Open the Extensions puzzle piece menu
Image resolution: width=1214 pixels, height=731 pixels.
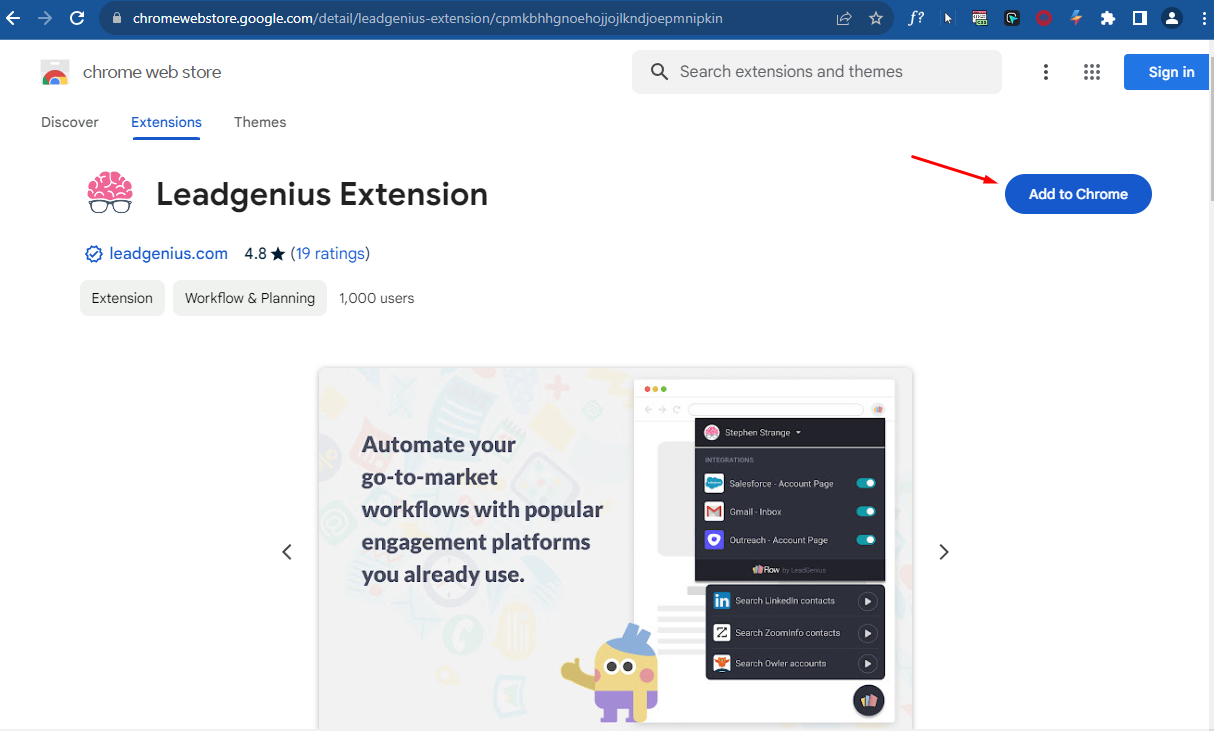(1108, 18)
